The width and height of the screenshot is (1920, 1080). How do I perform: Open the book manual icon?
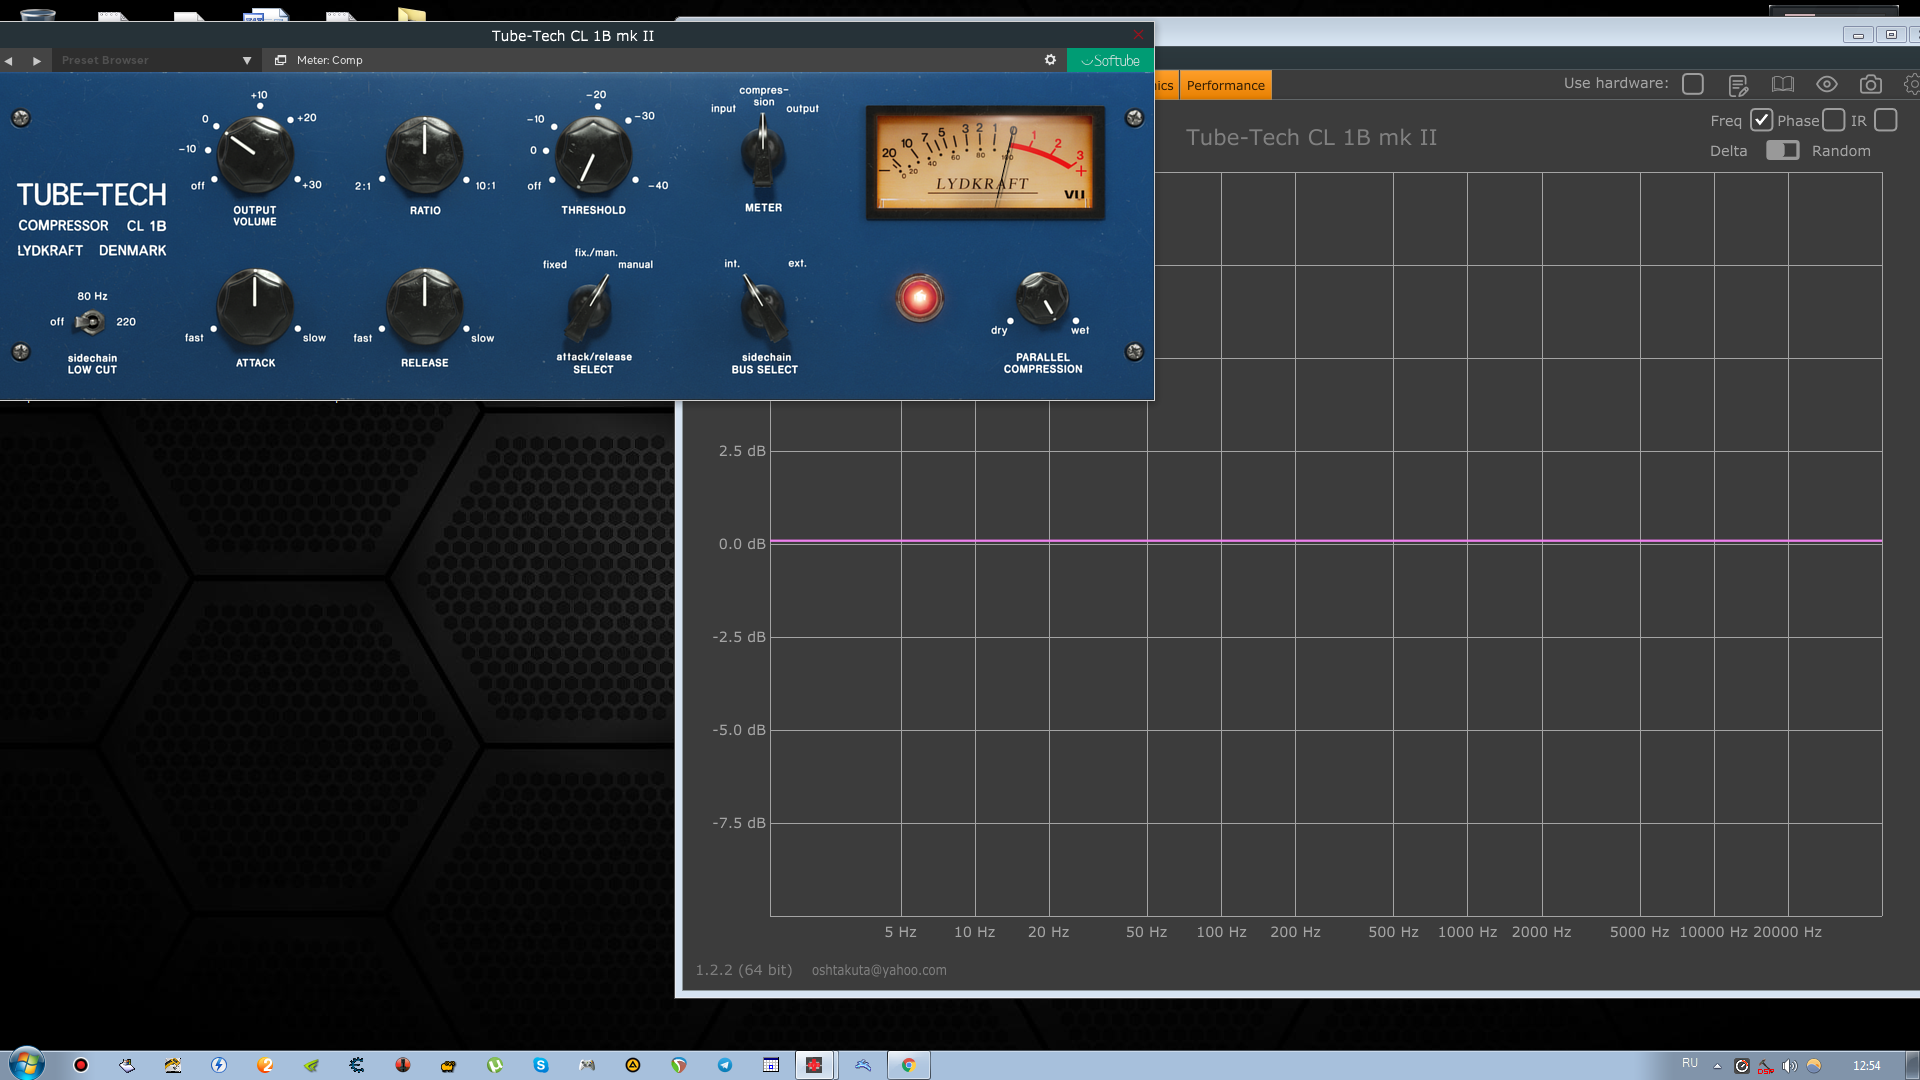pos(1782,85)
